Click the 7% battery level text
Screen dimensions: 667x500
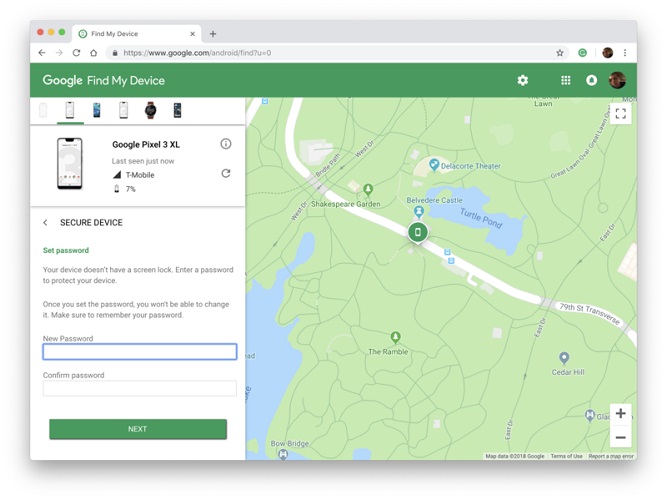(131, 189)
